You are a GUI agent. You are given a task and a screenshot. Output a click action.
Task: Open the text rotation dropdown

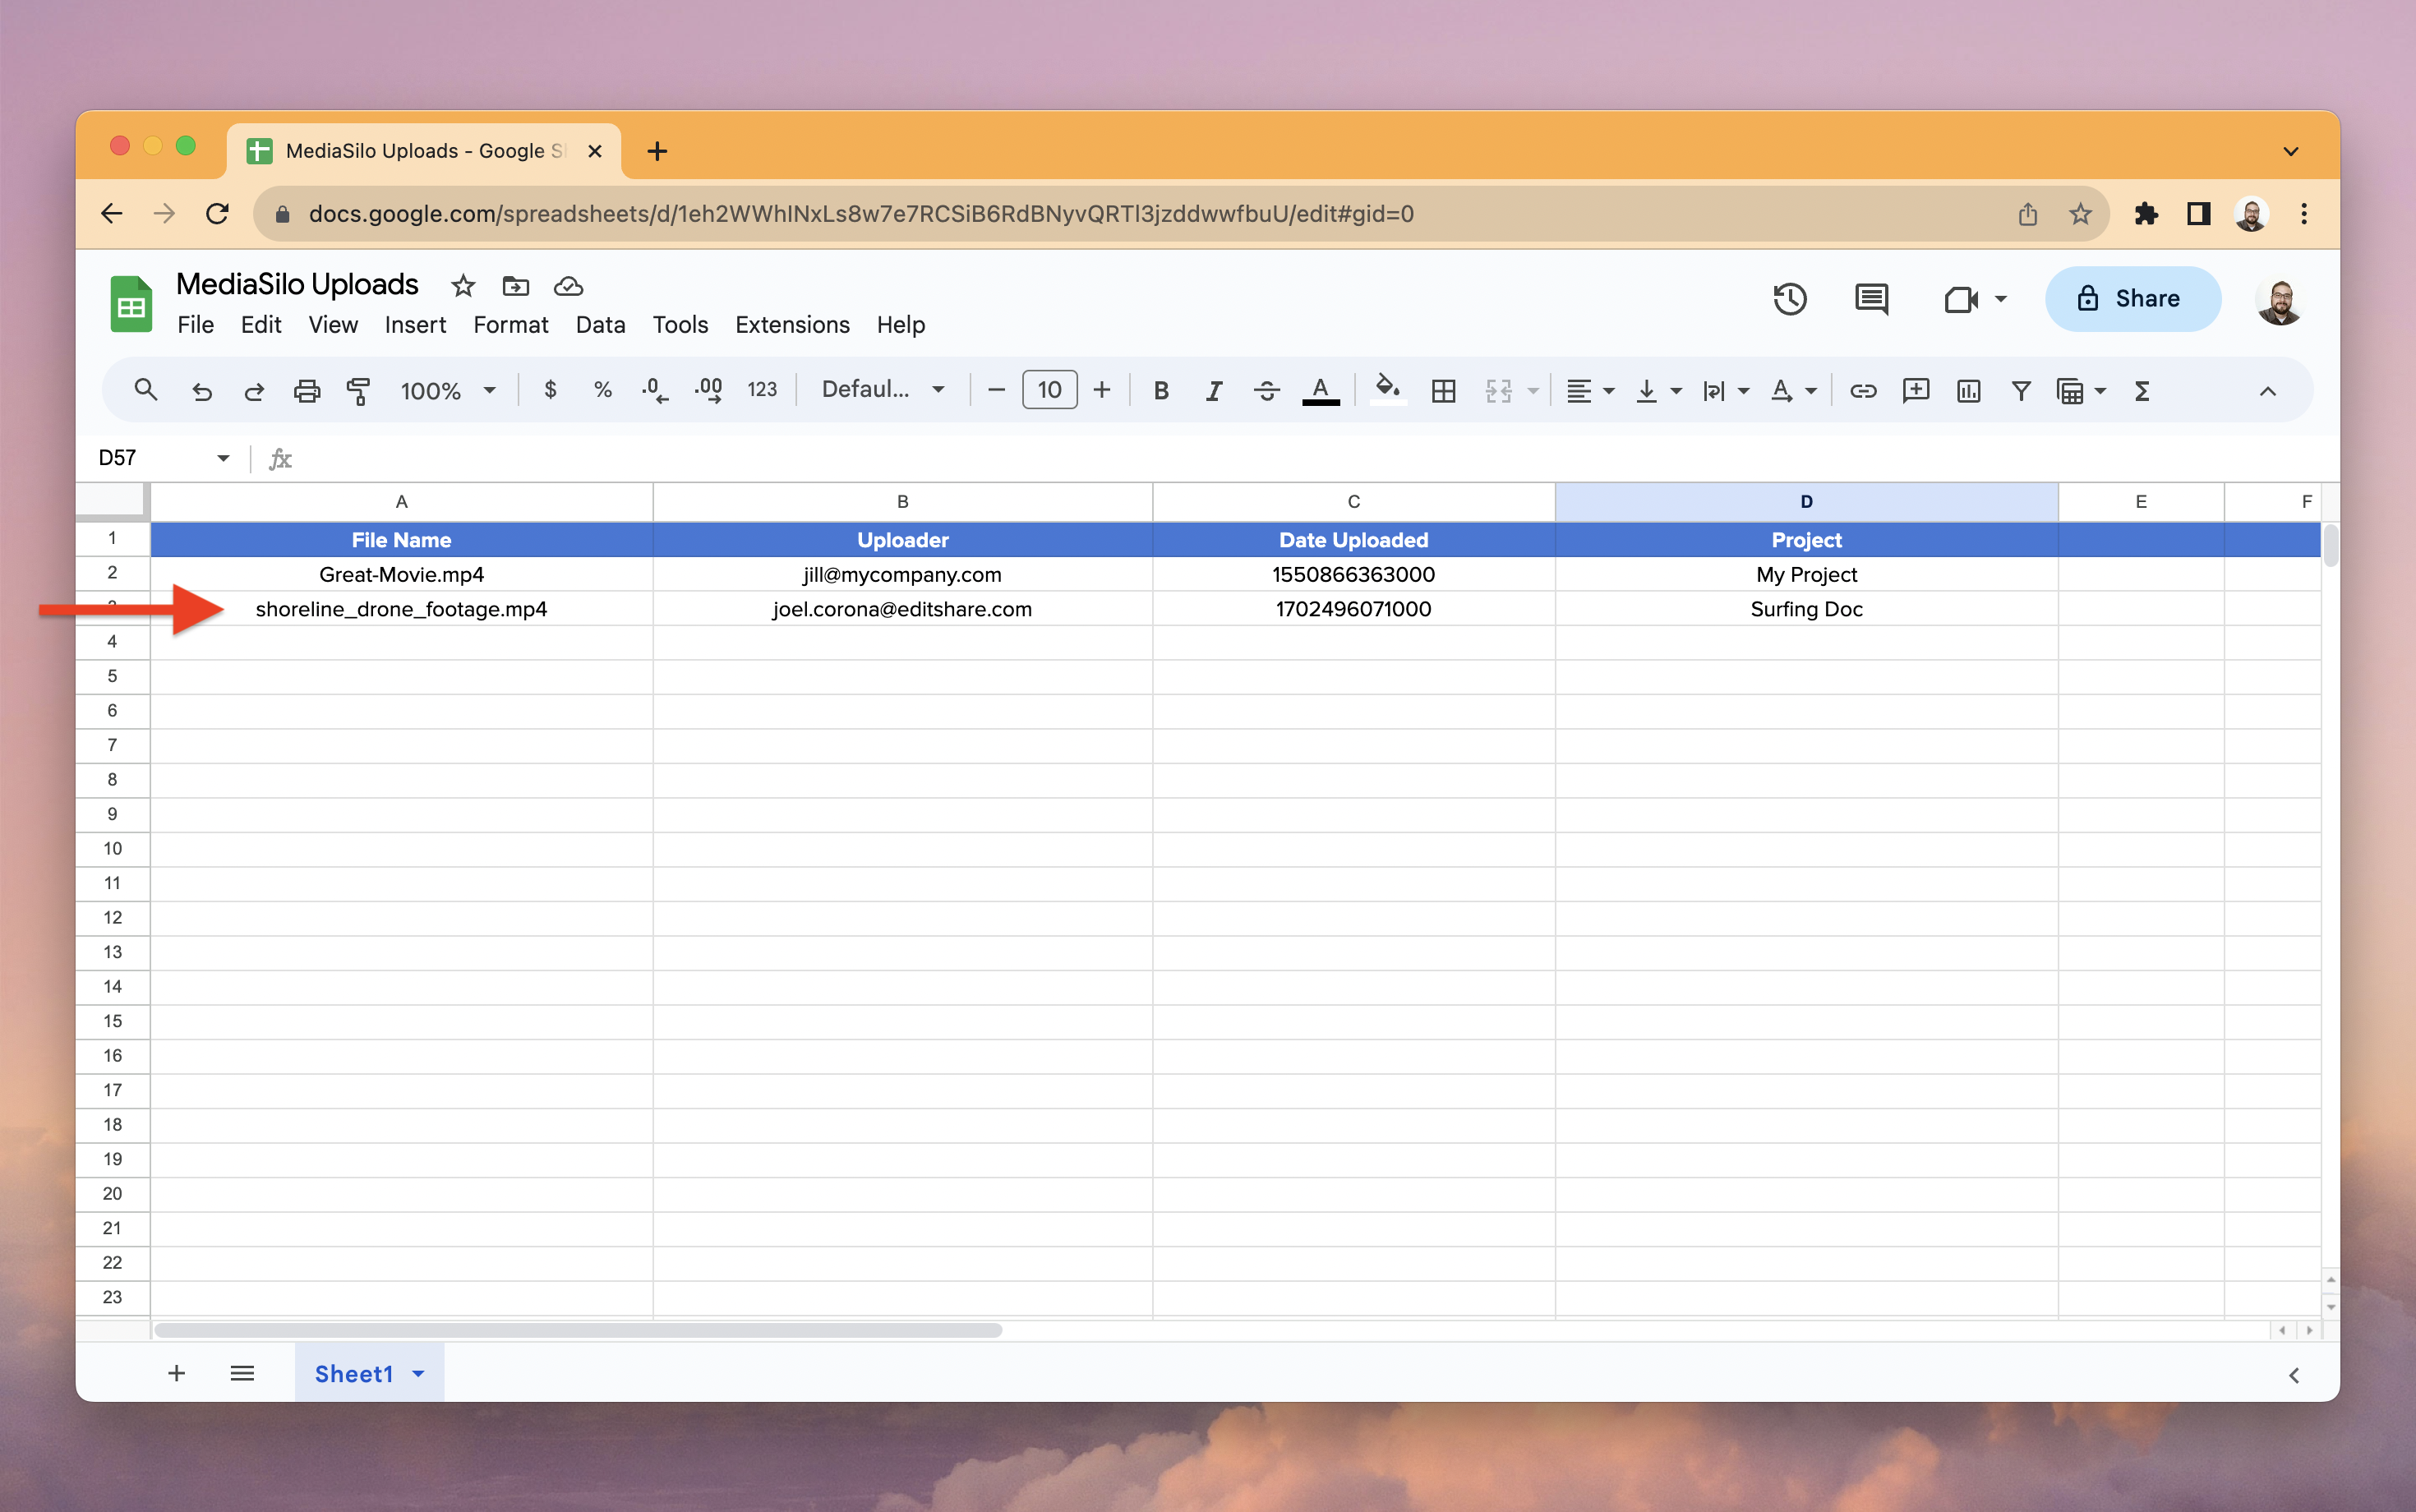1793,391
